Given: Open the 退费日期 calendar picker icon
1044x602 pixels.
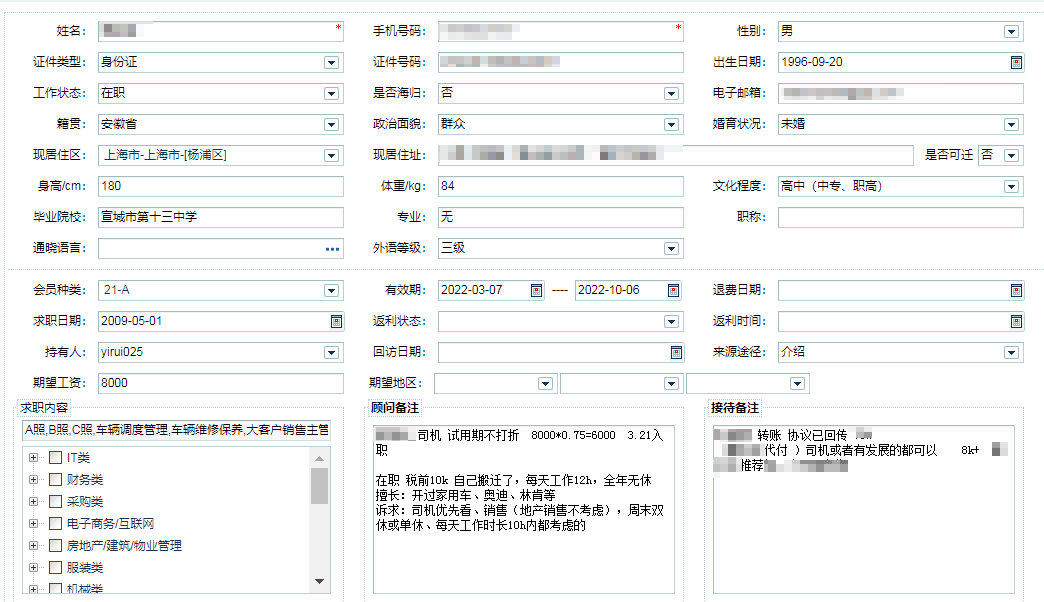Looking at the screenshot, I should pos(1016,290).
